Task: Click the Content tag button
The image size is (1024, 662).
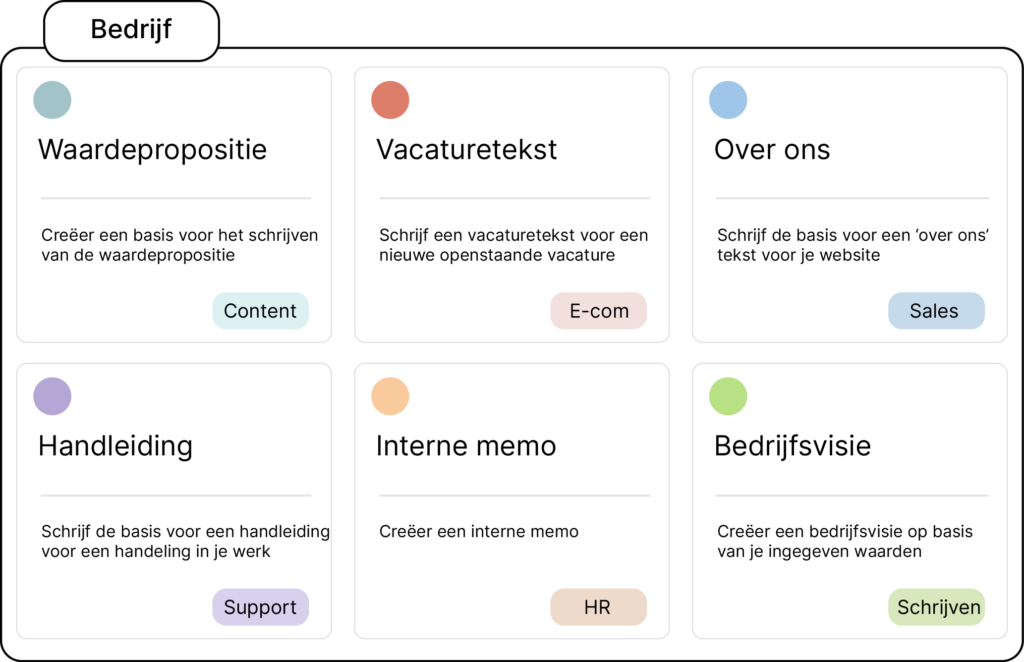Action: click(x=260, y=311)
